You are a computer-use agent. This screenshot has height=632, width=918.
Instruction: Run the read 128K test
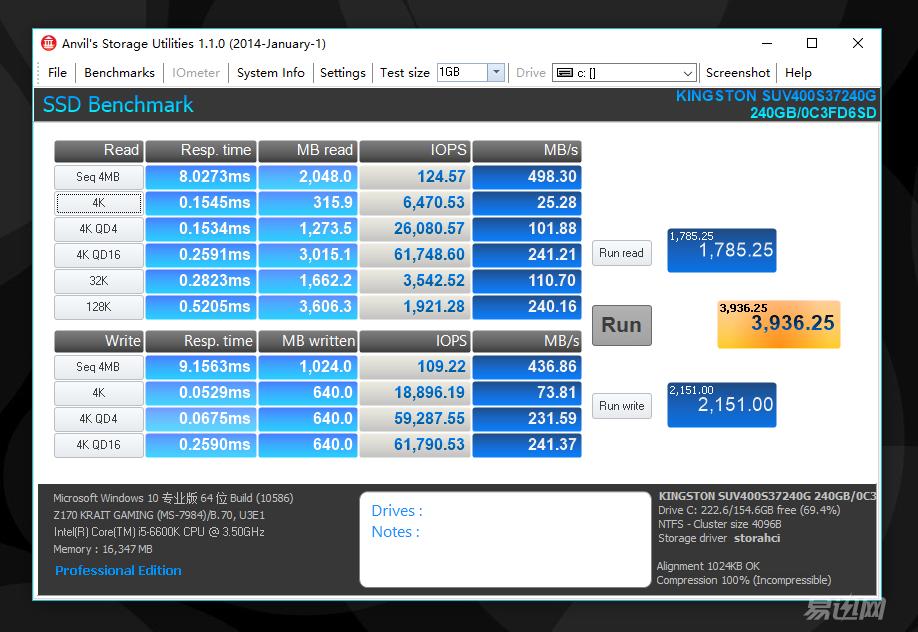pos(98,307)
